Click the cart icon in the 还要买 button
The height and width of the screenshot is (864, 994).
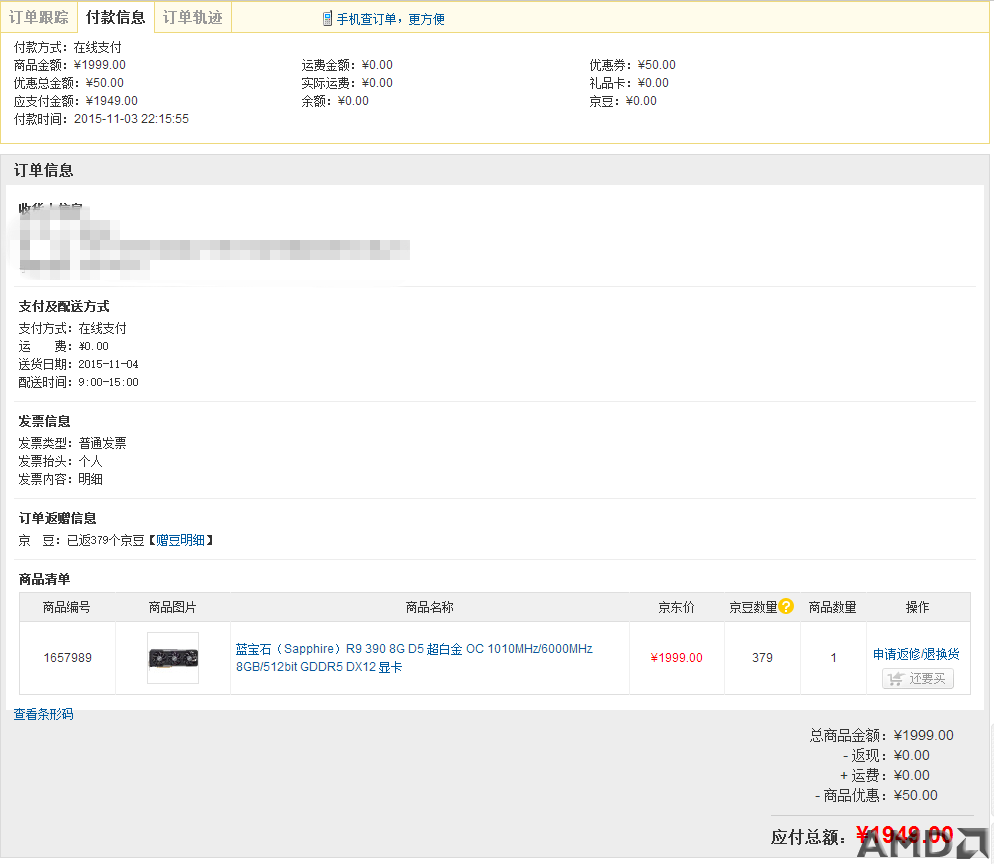point(896,679)
